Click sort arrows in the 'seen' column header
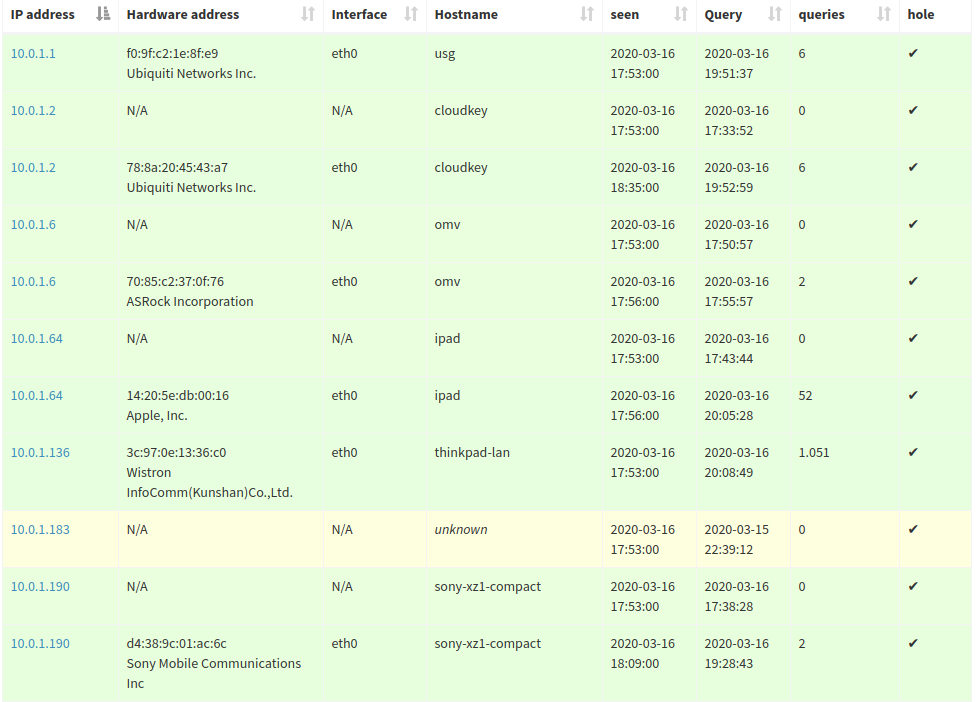976x702 pixels. pos(681,14)
